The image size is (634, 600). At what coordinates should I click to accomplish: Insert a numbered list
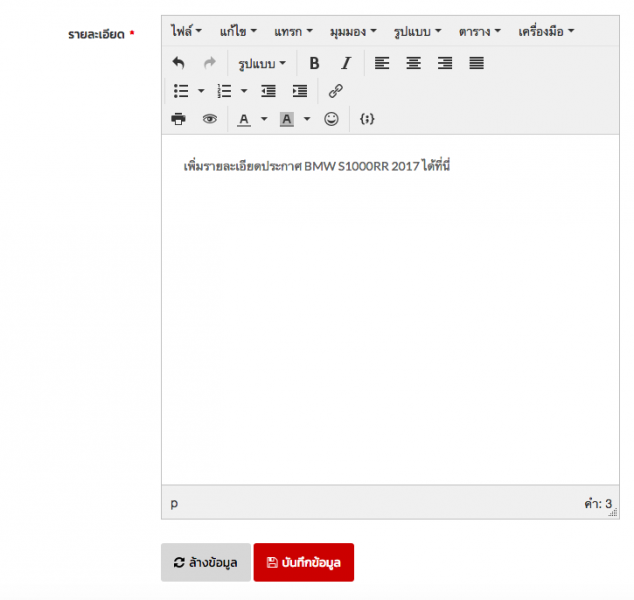(224, 91)
